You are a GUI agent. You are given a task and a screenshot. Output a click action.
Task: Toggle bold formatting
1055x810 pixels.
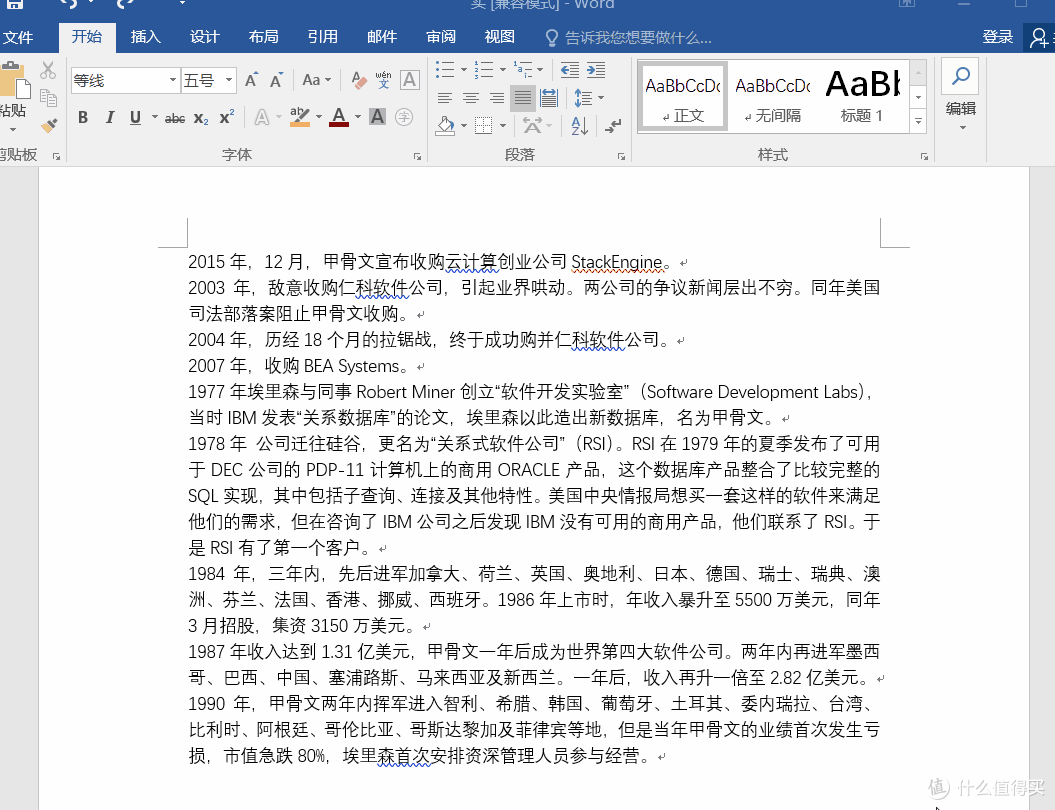(x=83, y=117)
